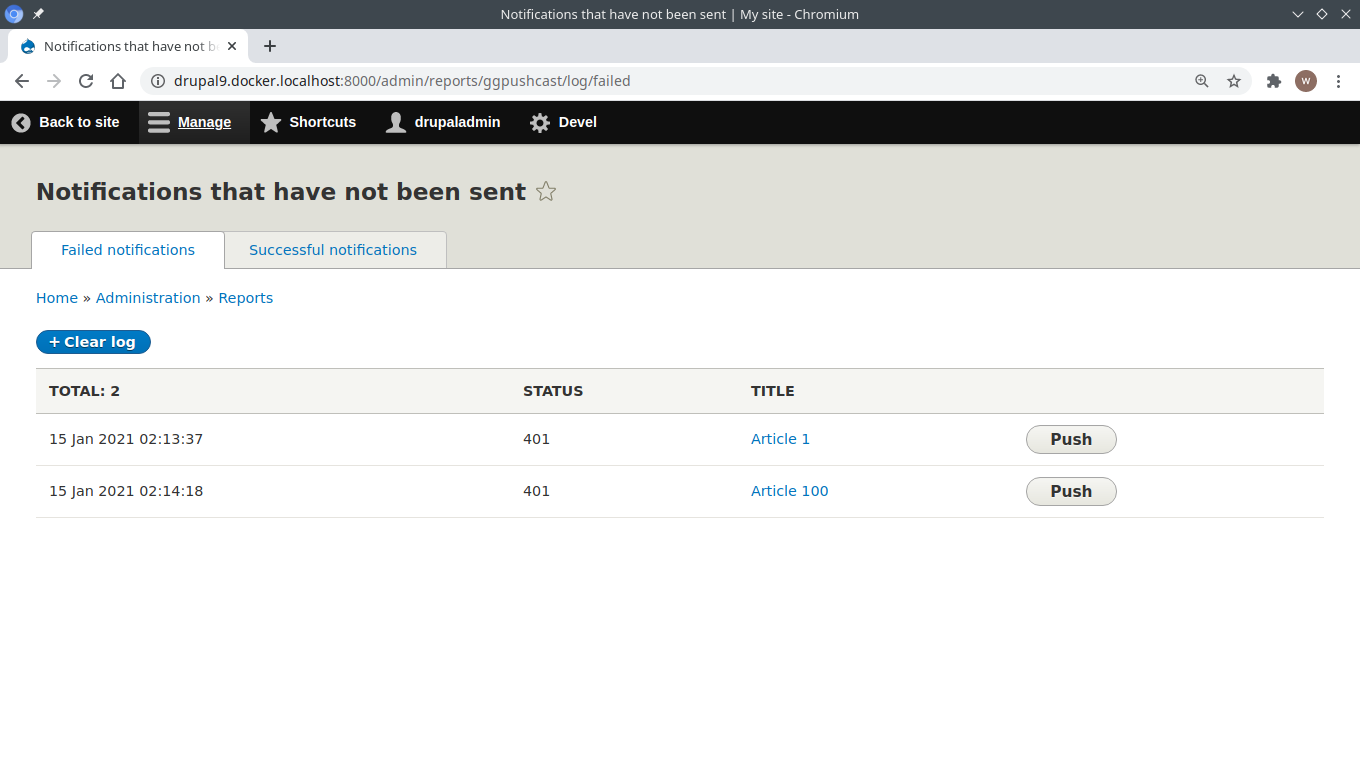Switch to the Successful notifications tab
Viewport: 1360px width, 768px height.
pos(333,250)
